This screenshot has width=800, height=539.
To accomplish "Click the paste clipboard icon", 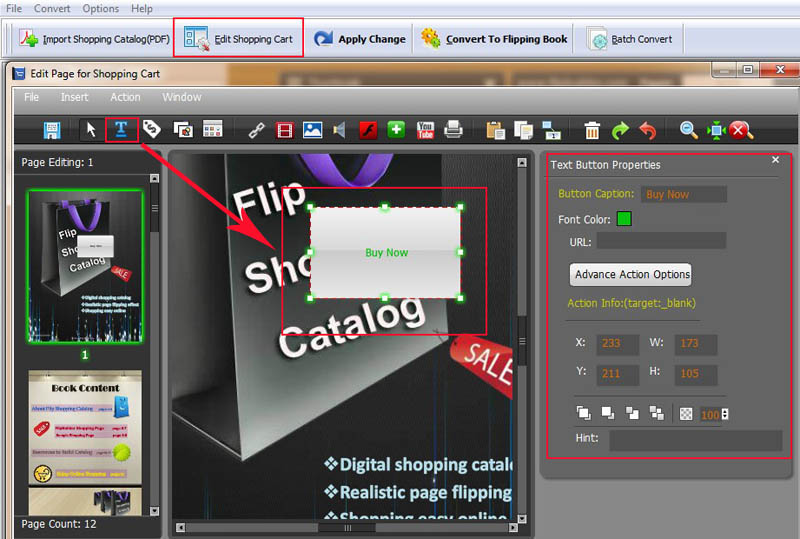I will pyautogui.click(x=495, y=131).
